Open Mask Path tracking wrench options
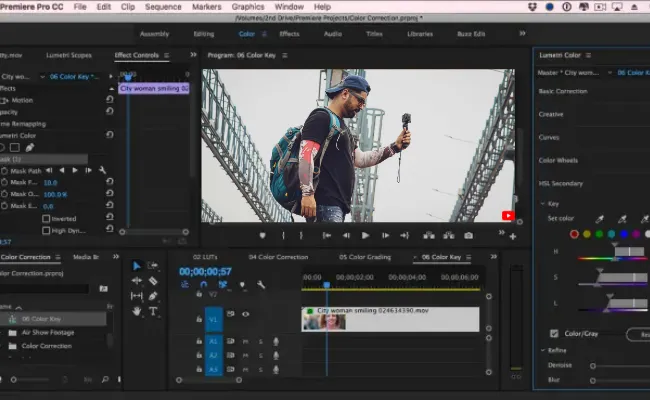The height and width of the screenshot is (400, 650). coord(102,170)
